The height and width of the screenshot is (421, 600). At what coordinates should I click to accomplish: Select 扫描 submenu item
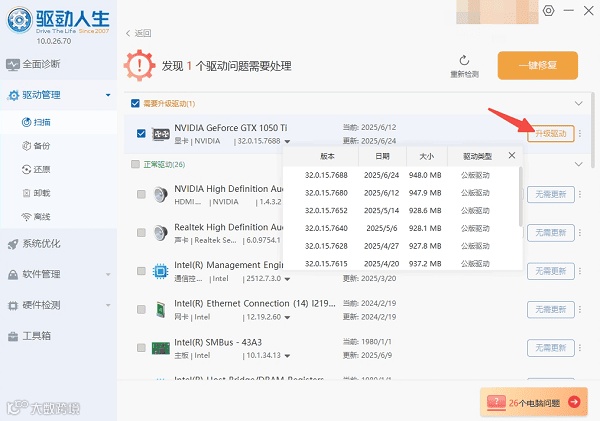[58, 122]
